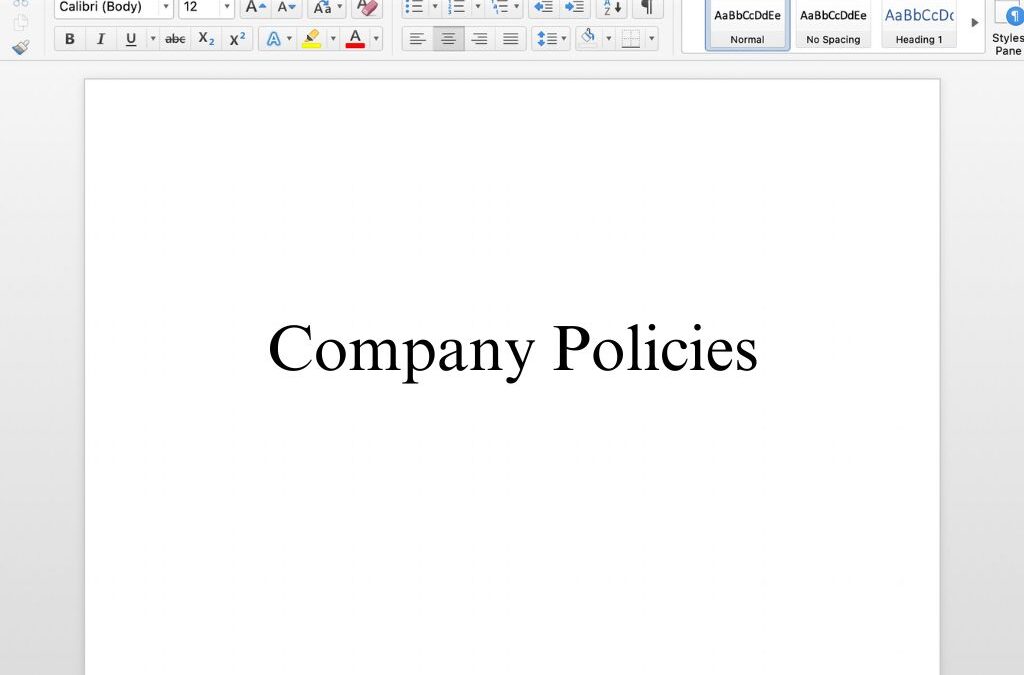Decrease font size with small A
The height and width of the screenshot is (675, 1024).
pos(287,7)
